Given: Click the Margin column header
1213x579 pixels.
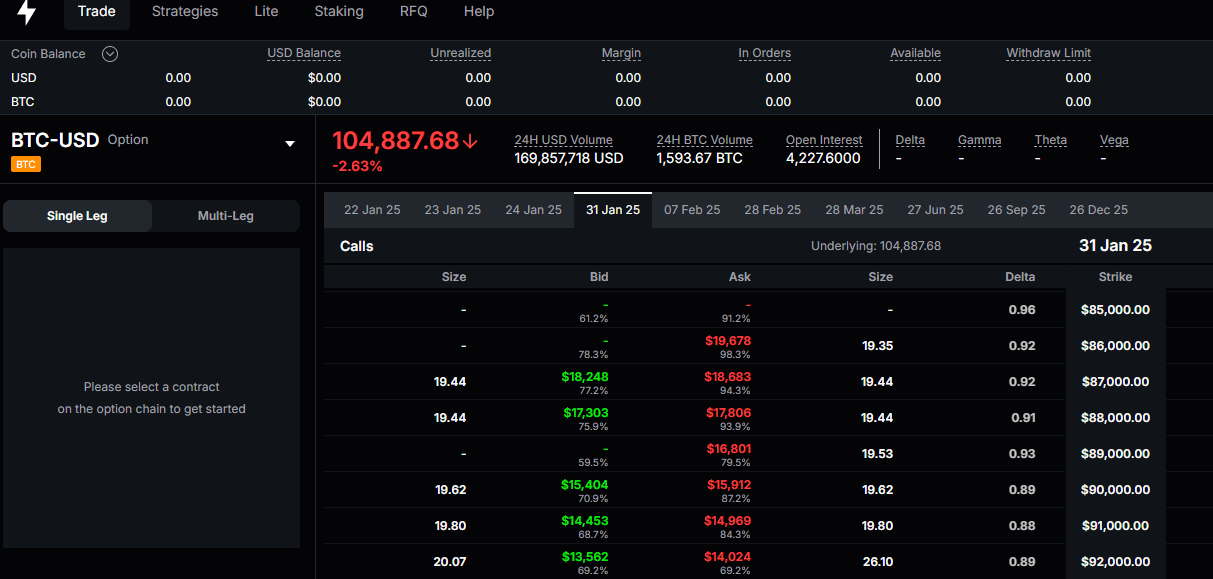Looking at the screenshot, I should (x=621, y=54).
